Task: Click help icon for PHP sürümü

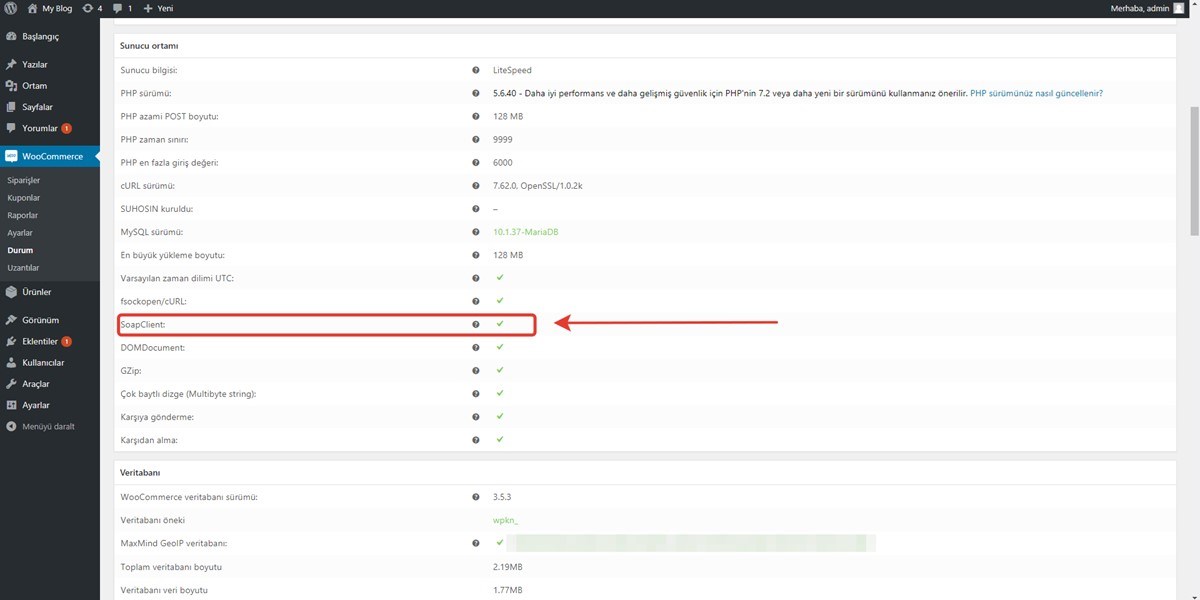Action: click(x=476, y=93)
